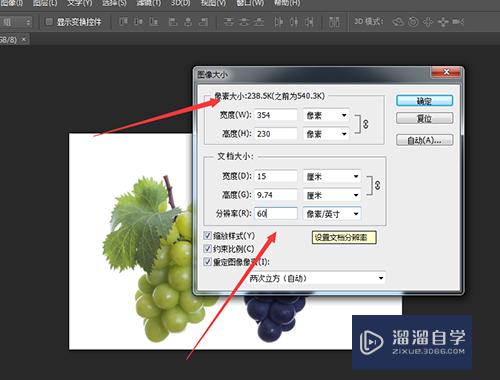The image size is (500, 380).
Task: Click the auto-align layers icon
Action: (x=334, y=22)
